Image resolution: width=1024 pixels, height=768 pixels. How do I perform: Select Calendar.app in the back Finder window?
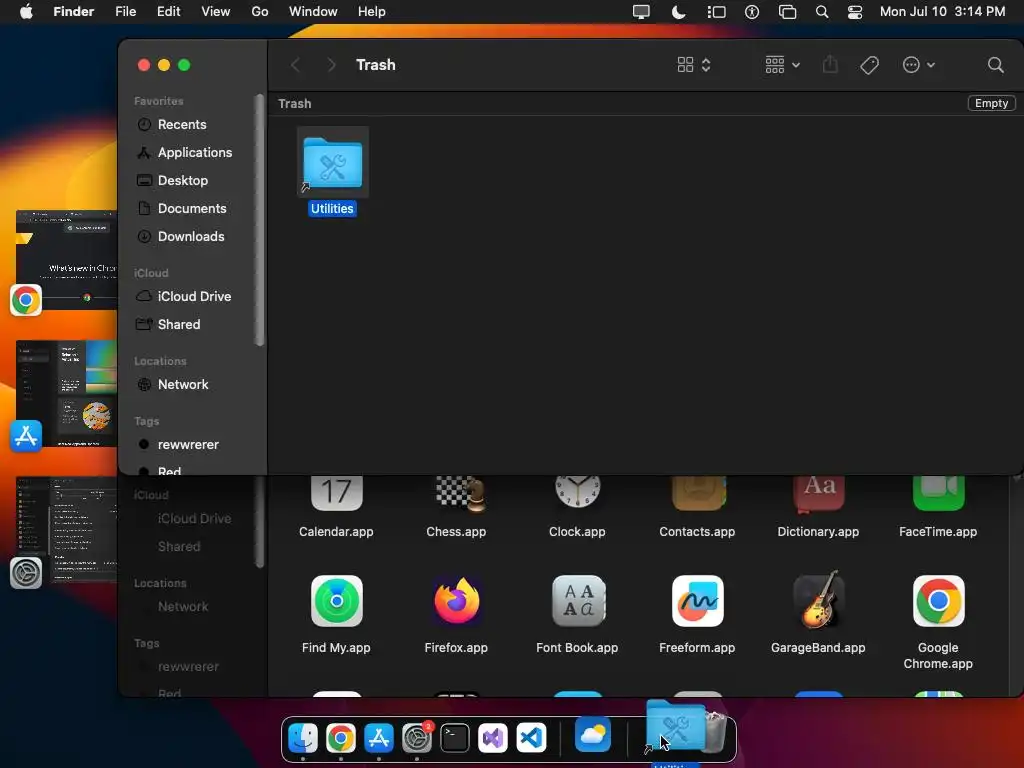[336, 509]
